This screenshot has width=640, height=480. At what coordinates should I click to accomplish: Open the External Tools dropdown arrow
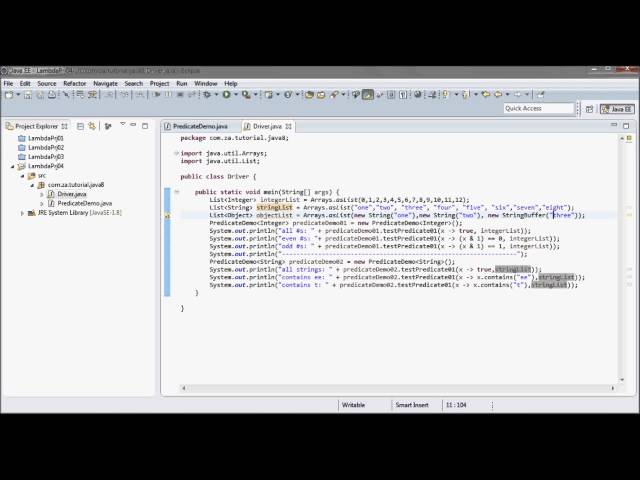(256, 95)
